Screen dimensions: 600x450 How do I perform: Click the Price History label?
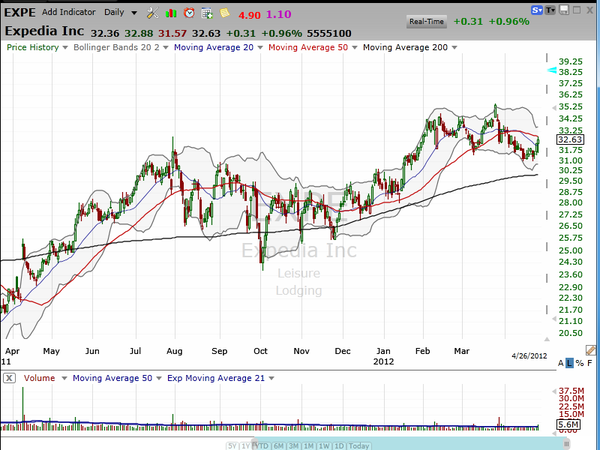point(33,47)
